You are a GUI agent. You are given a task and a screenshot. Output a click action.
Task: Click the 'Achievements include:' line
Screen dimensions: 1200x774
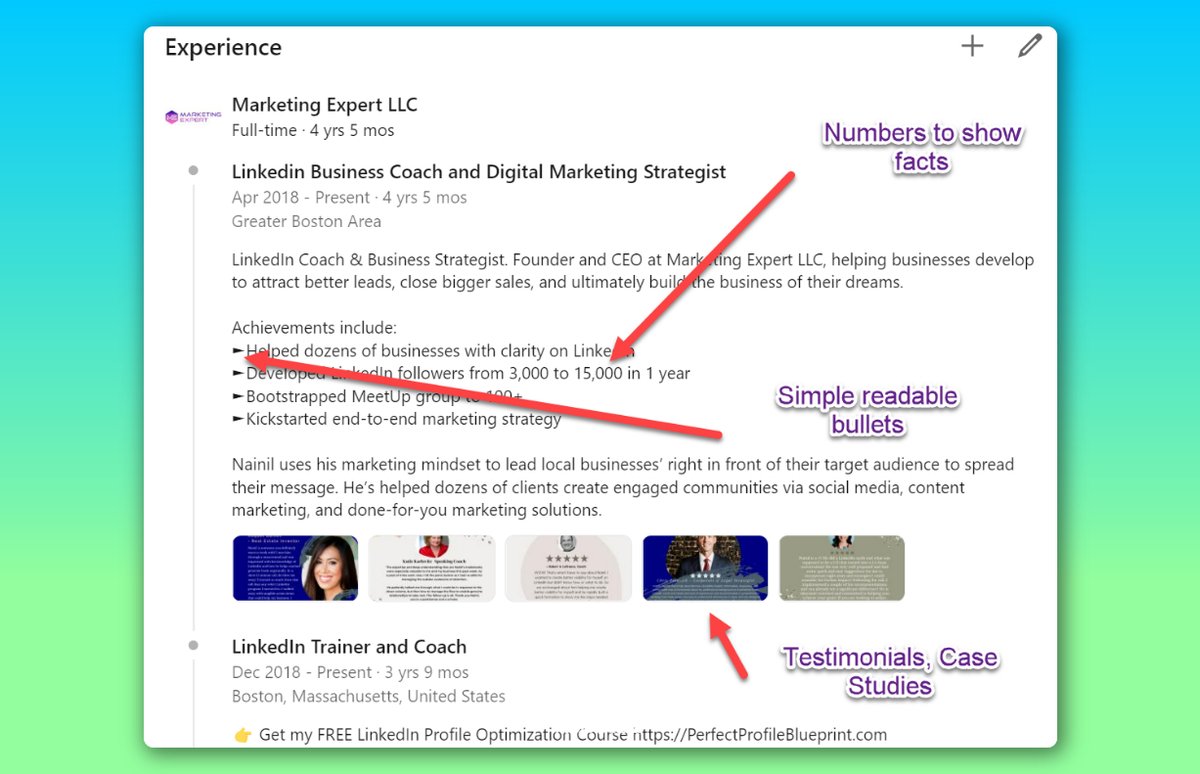pos(315,328)
